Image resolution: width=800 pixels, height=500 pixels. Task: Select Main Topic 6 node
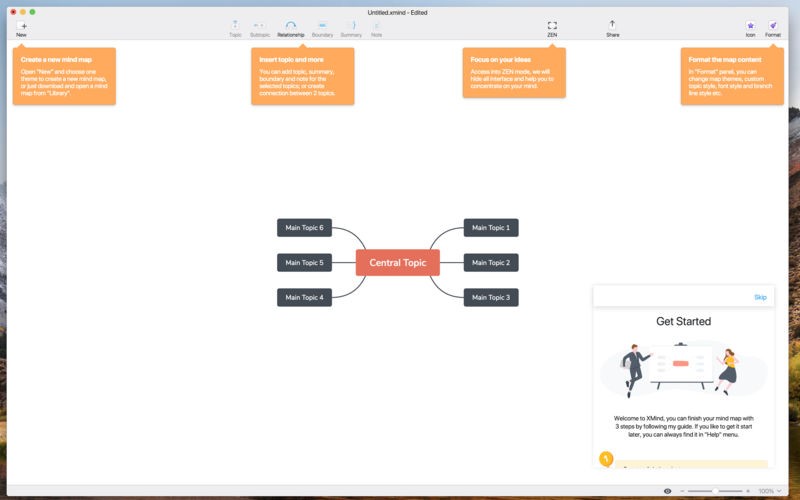[305, 228]
